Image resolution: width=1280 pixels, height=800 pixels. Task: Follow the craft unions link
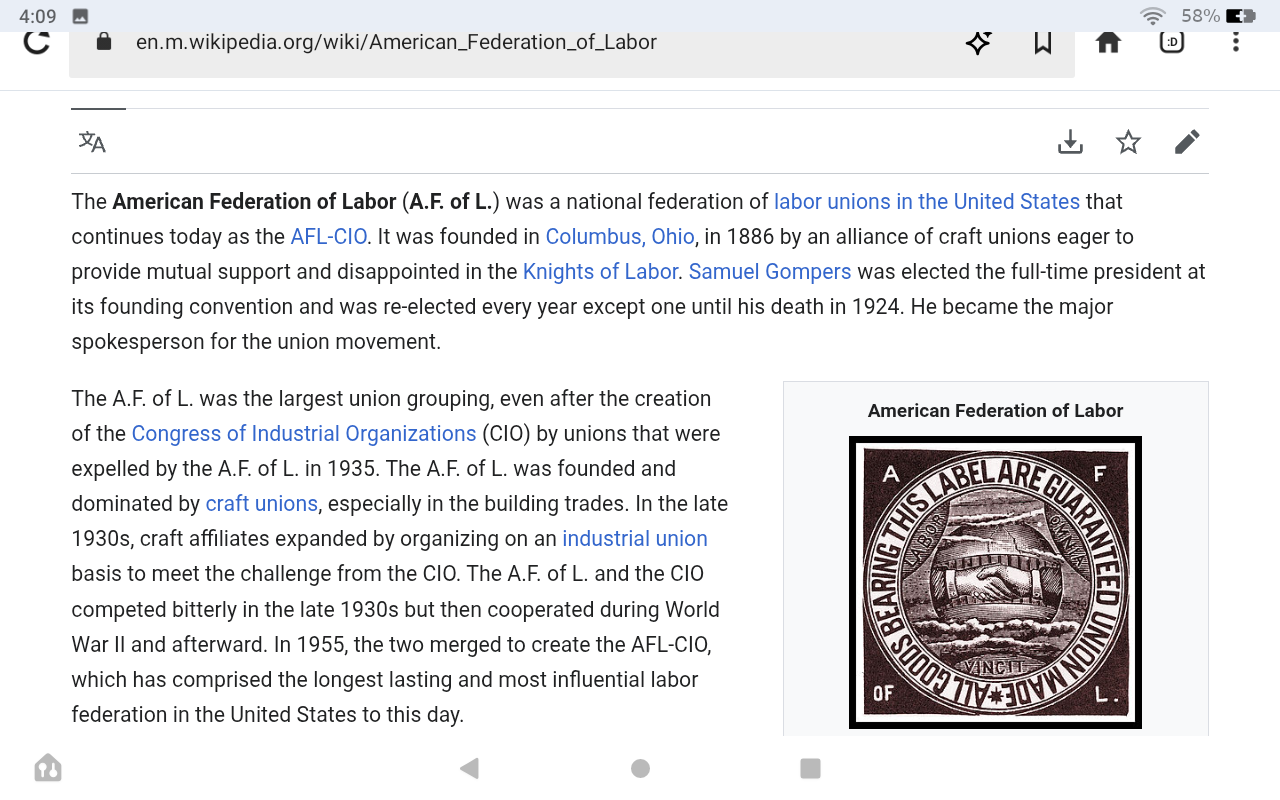262,503
